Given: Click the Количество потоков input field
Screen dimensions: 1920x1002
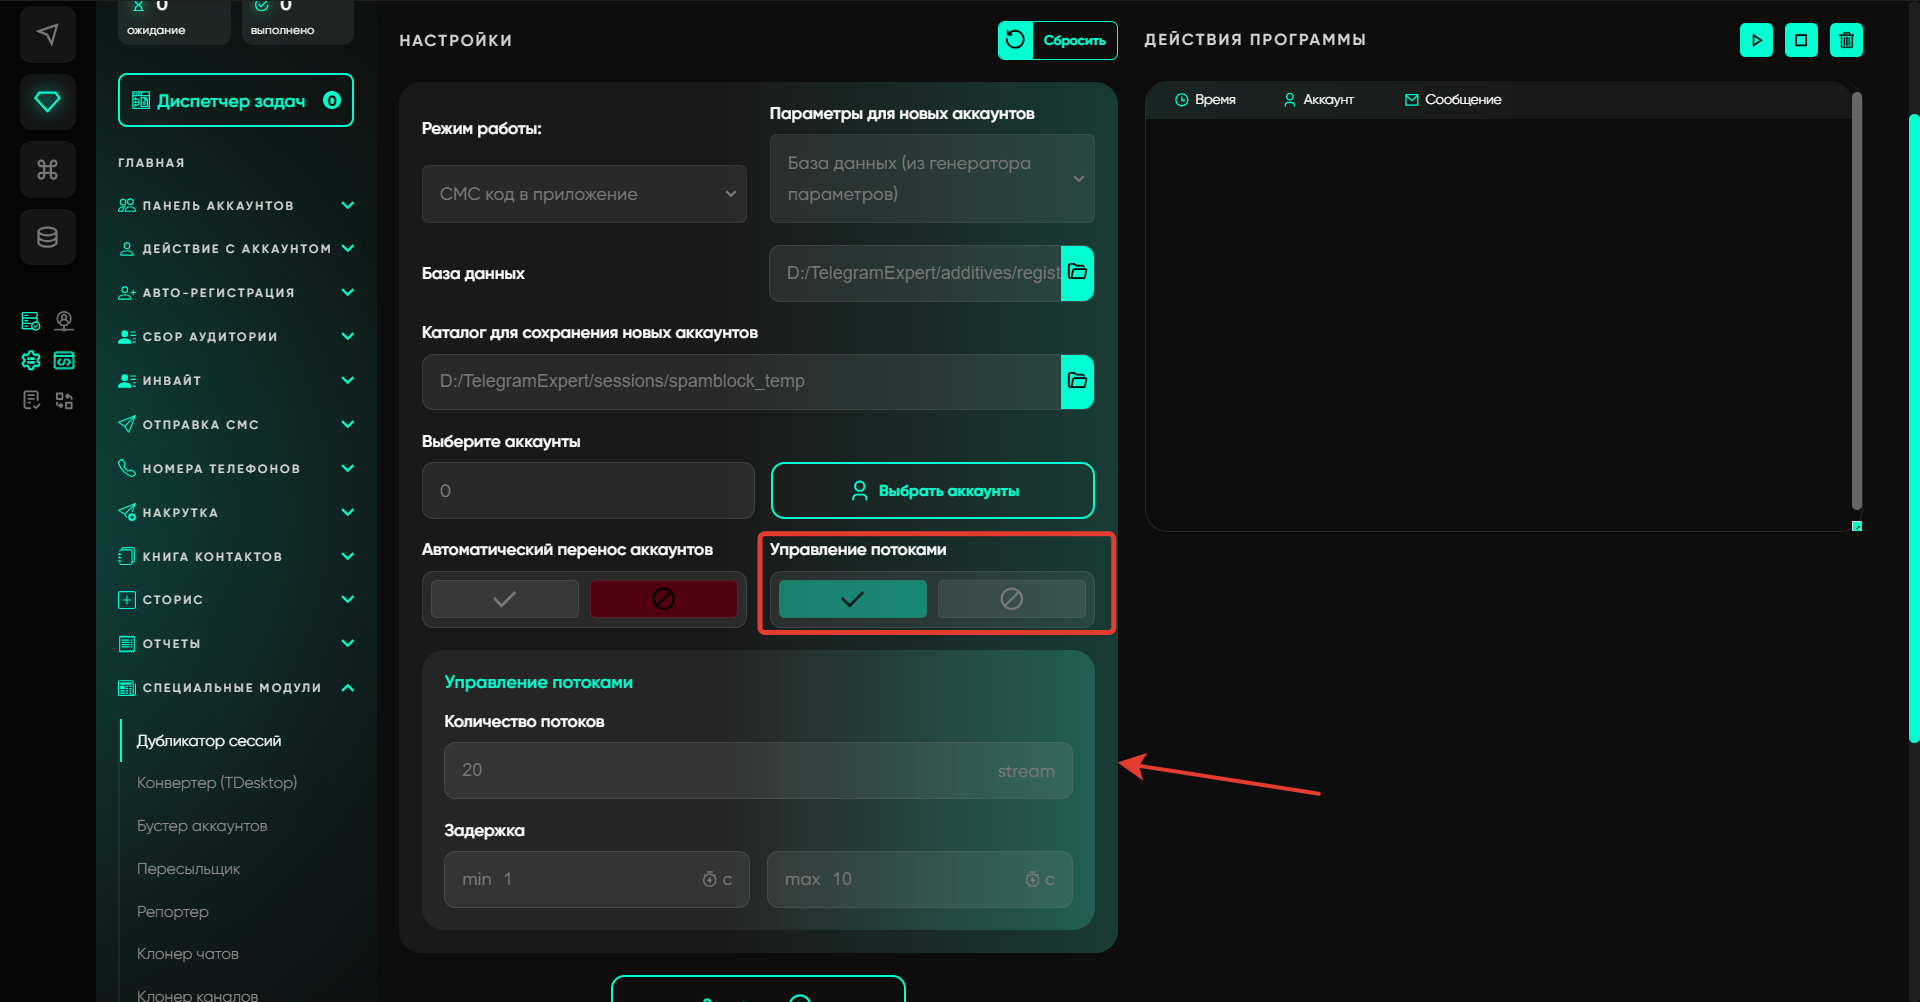Looking at the screenshot, I should (x=757, y=770).
